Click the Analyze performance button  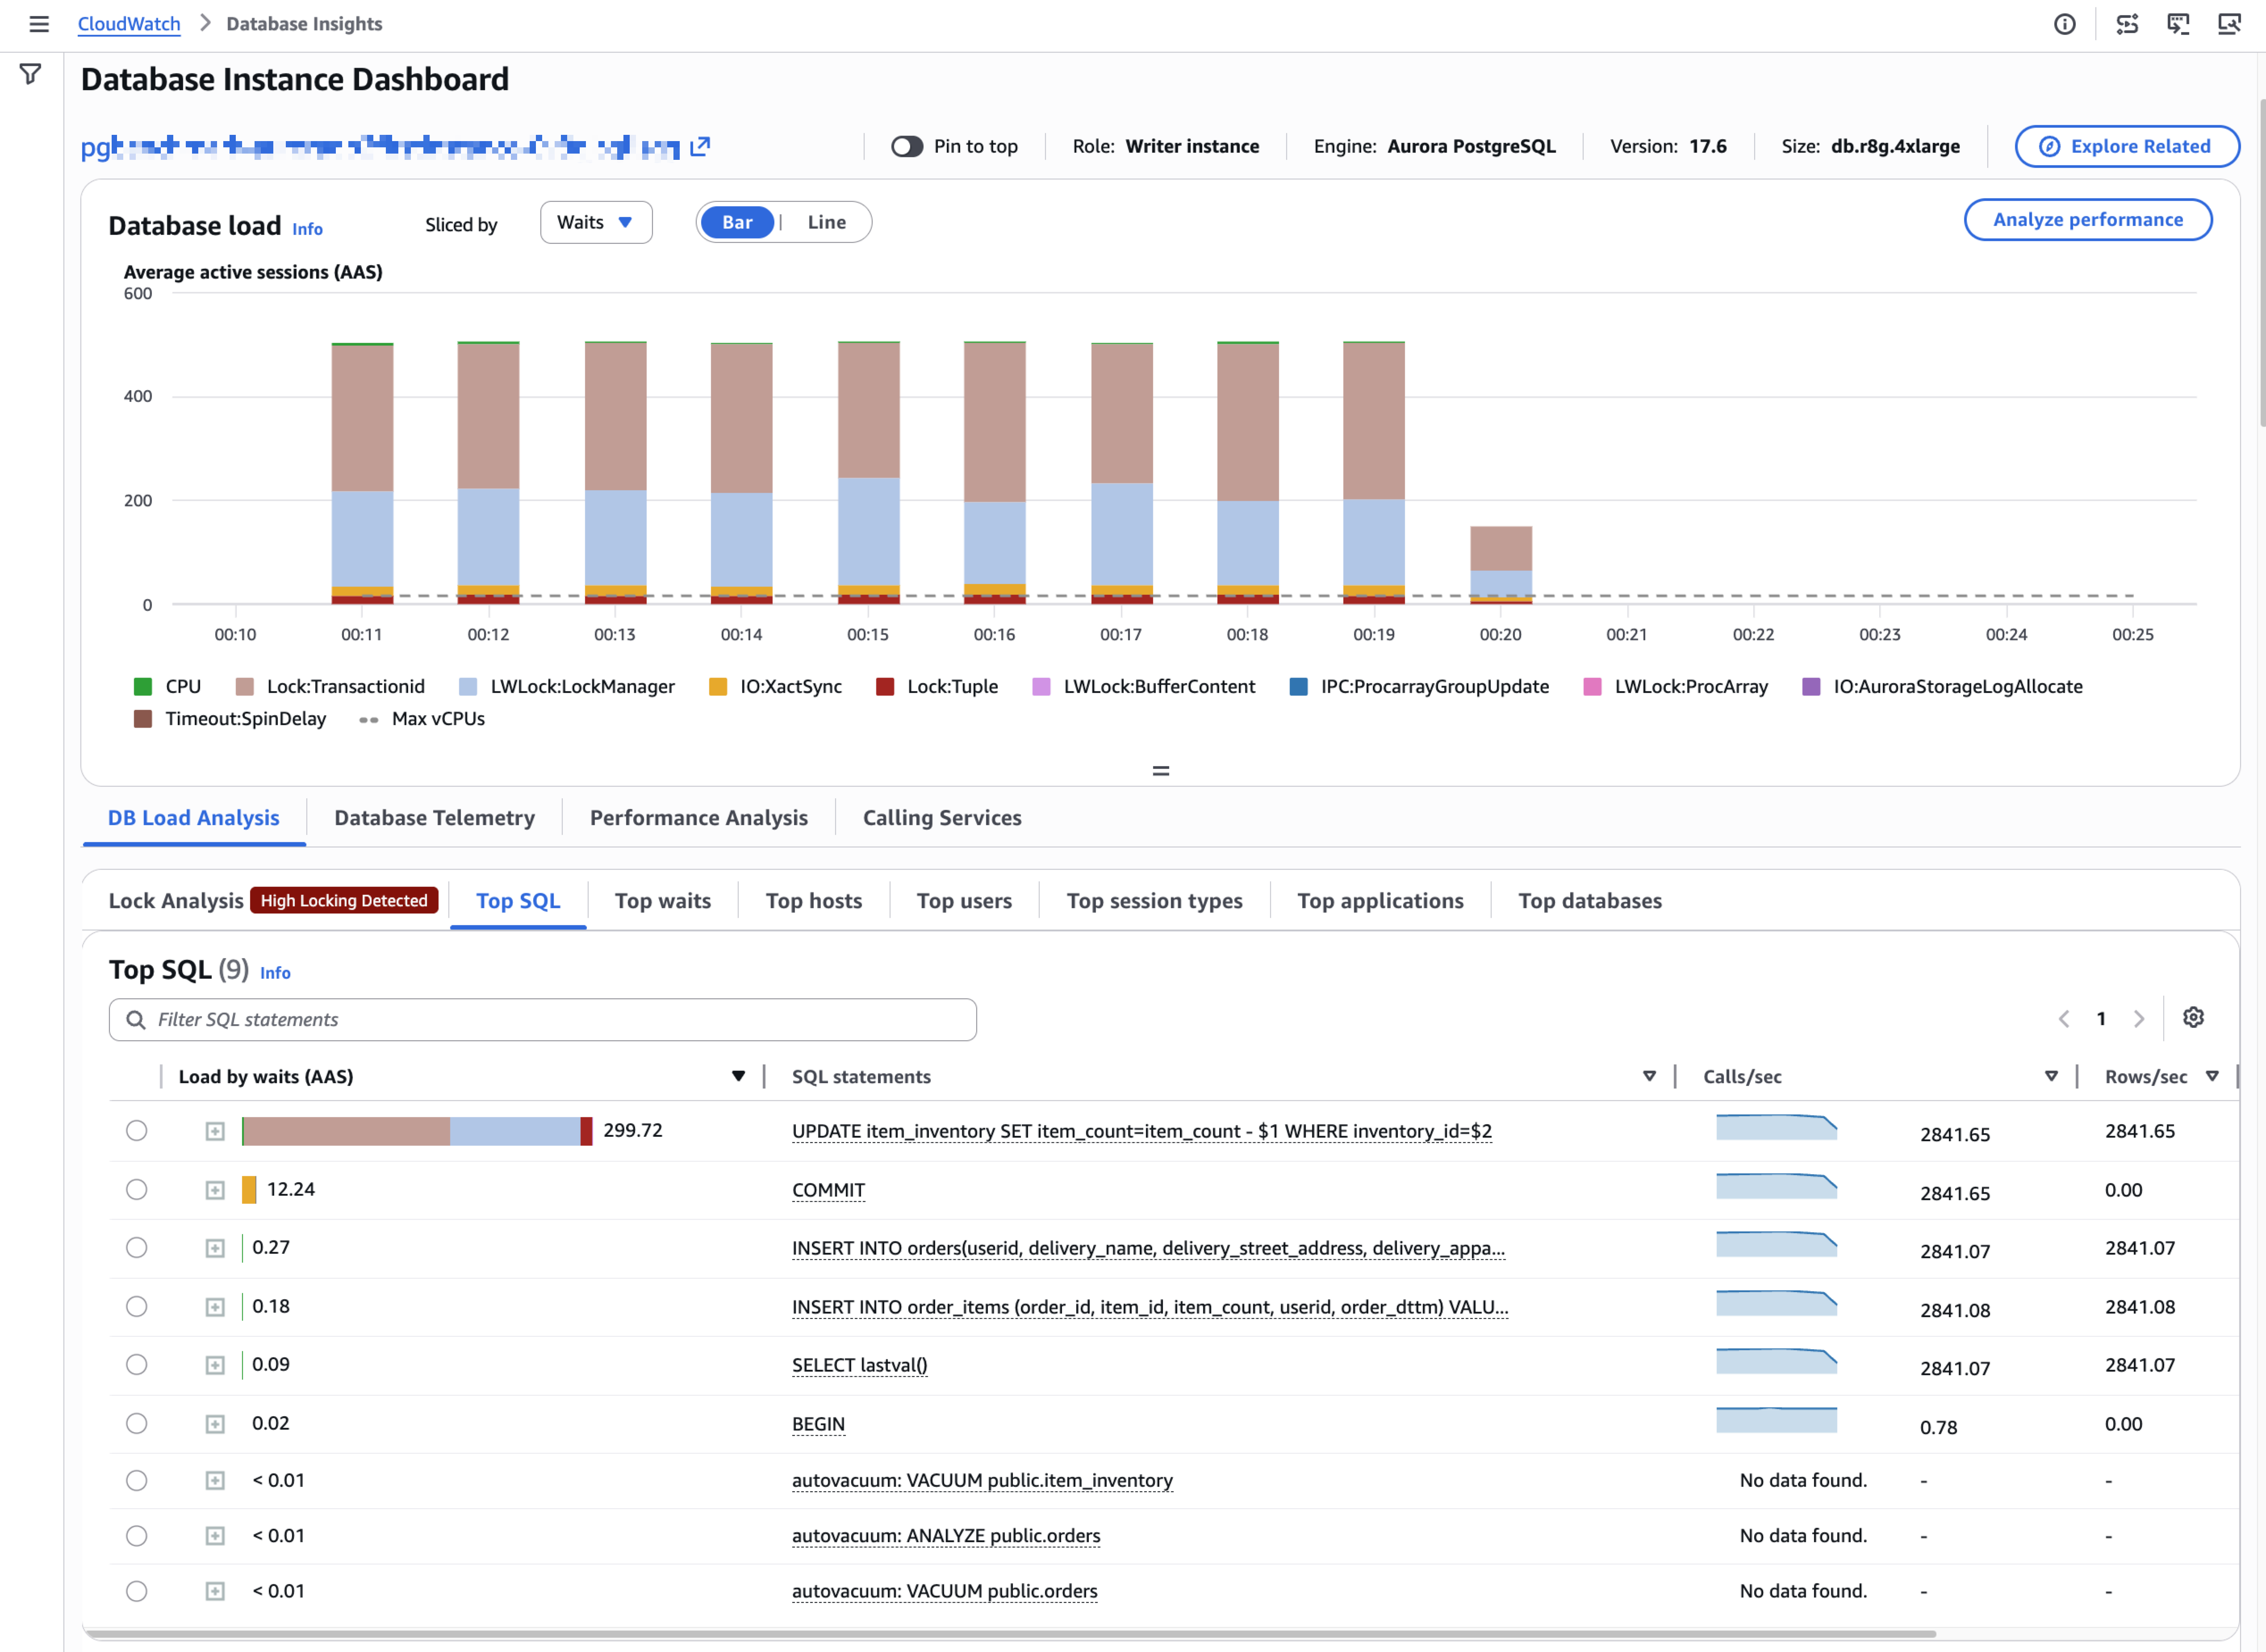[x=2088, y=220]
